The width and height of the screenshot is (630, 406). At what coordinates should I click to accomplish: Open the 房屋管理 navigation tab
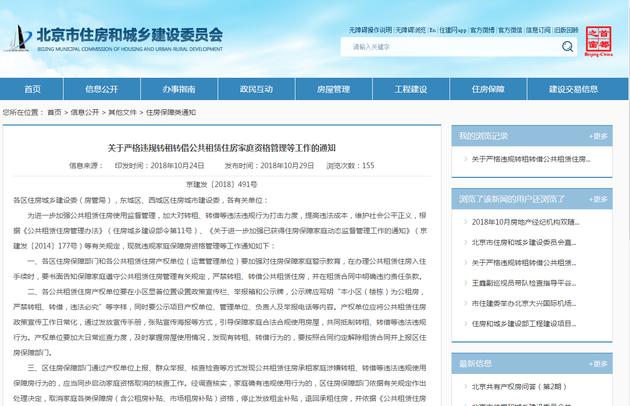click(x=333, y=89)
